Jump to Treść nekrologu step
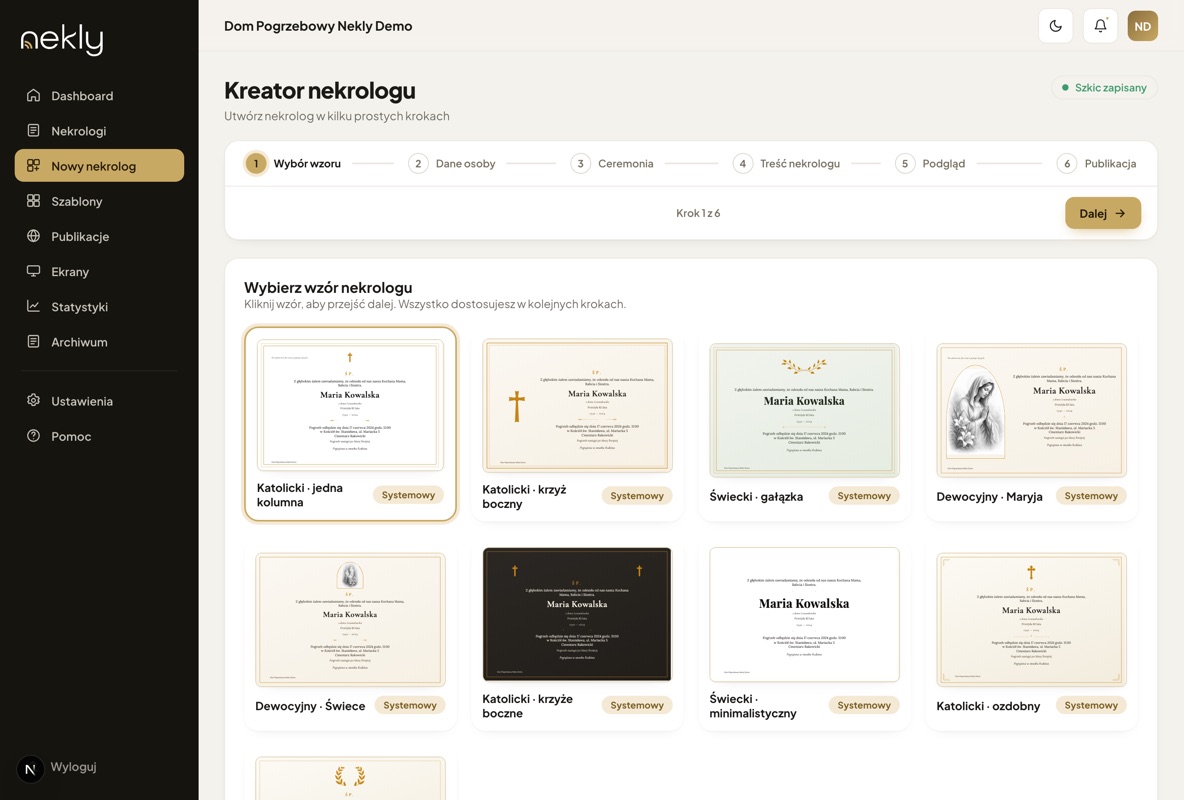The width and height of the screenshot is (1184, 800). pyautogui.click(x=800, y=163)
